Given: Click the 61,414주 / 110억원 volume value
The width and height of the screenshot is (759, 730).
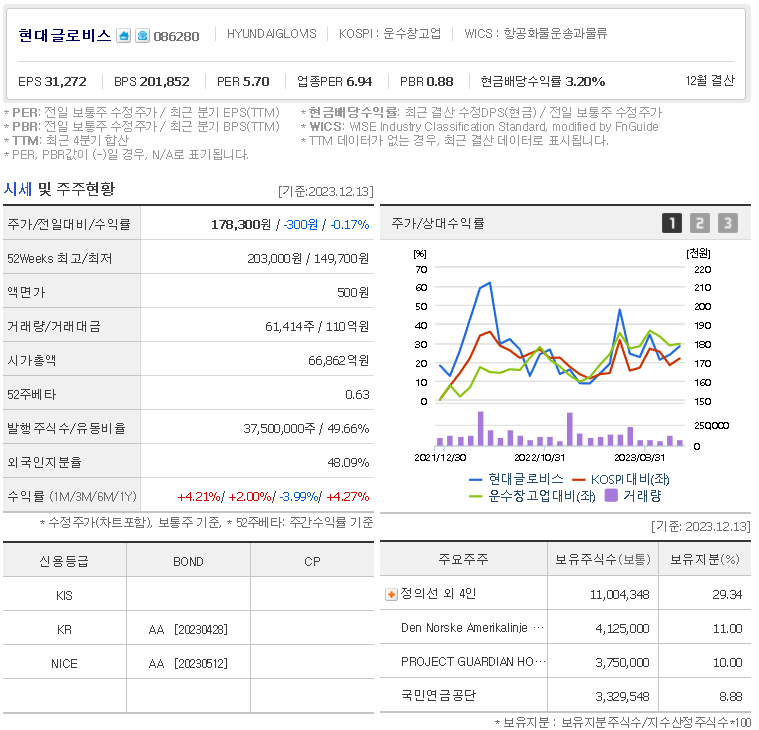Looking at the screenshot, I should (x=317, y=326).
